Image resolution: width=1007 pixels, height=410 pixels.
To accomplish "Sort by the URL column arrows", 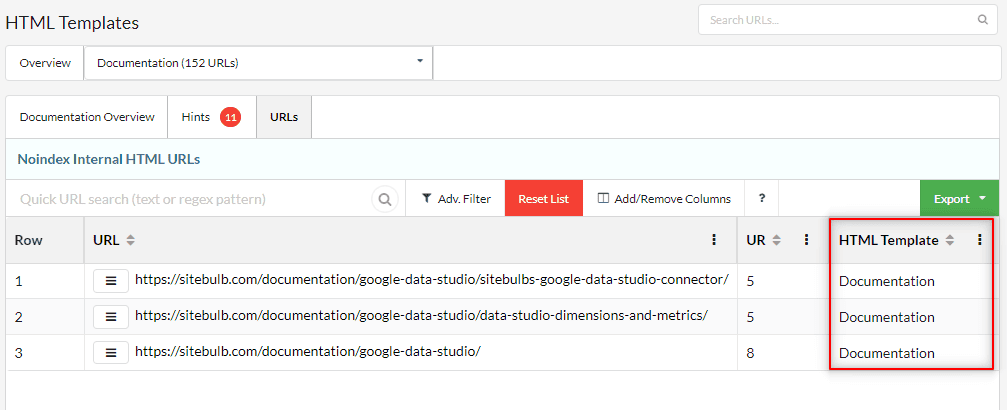I will 130,240.
